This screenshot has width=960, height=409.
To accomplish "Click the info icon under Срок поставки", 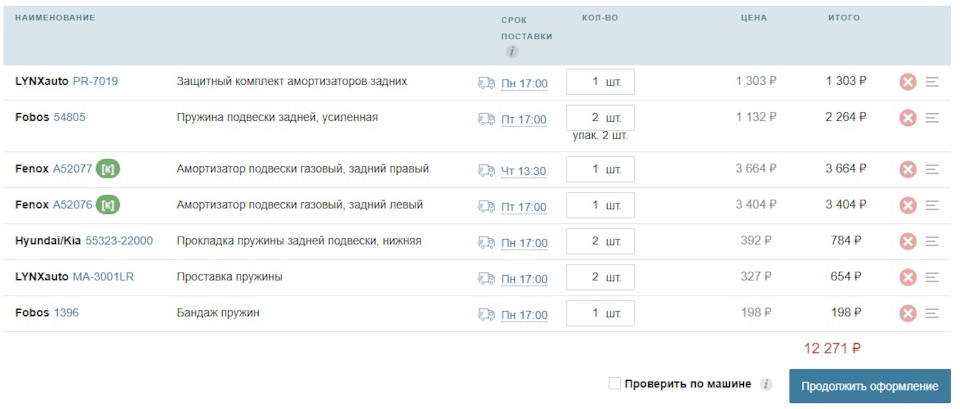I will pos(512,51).
